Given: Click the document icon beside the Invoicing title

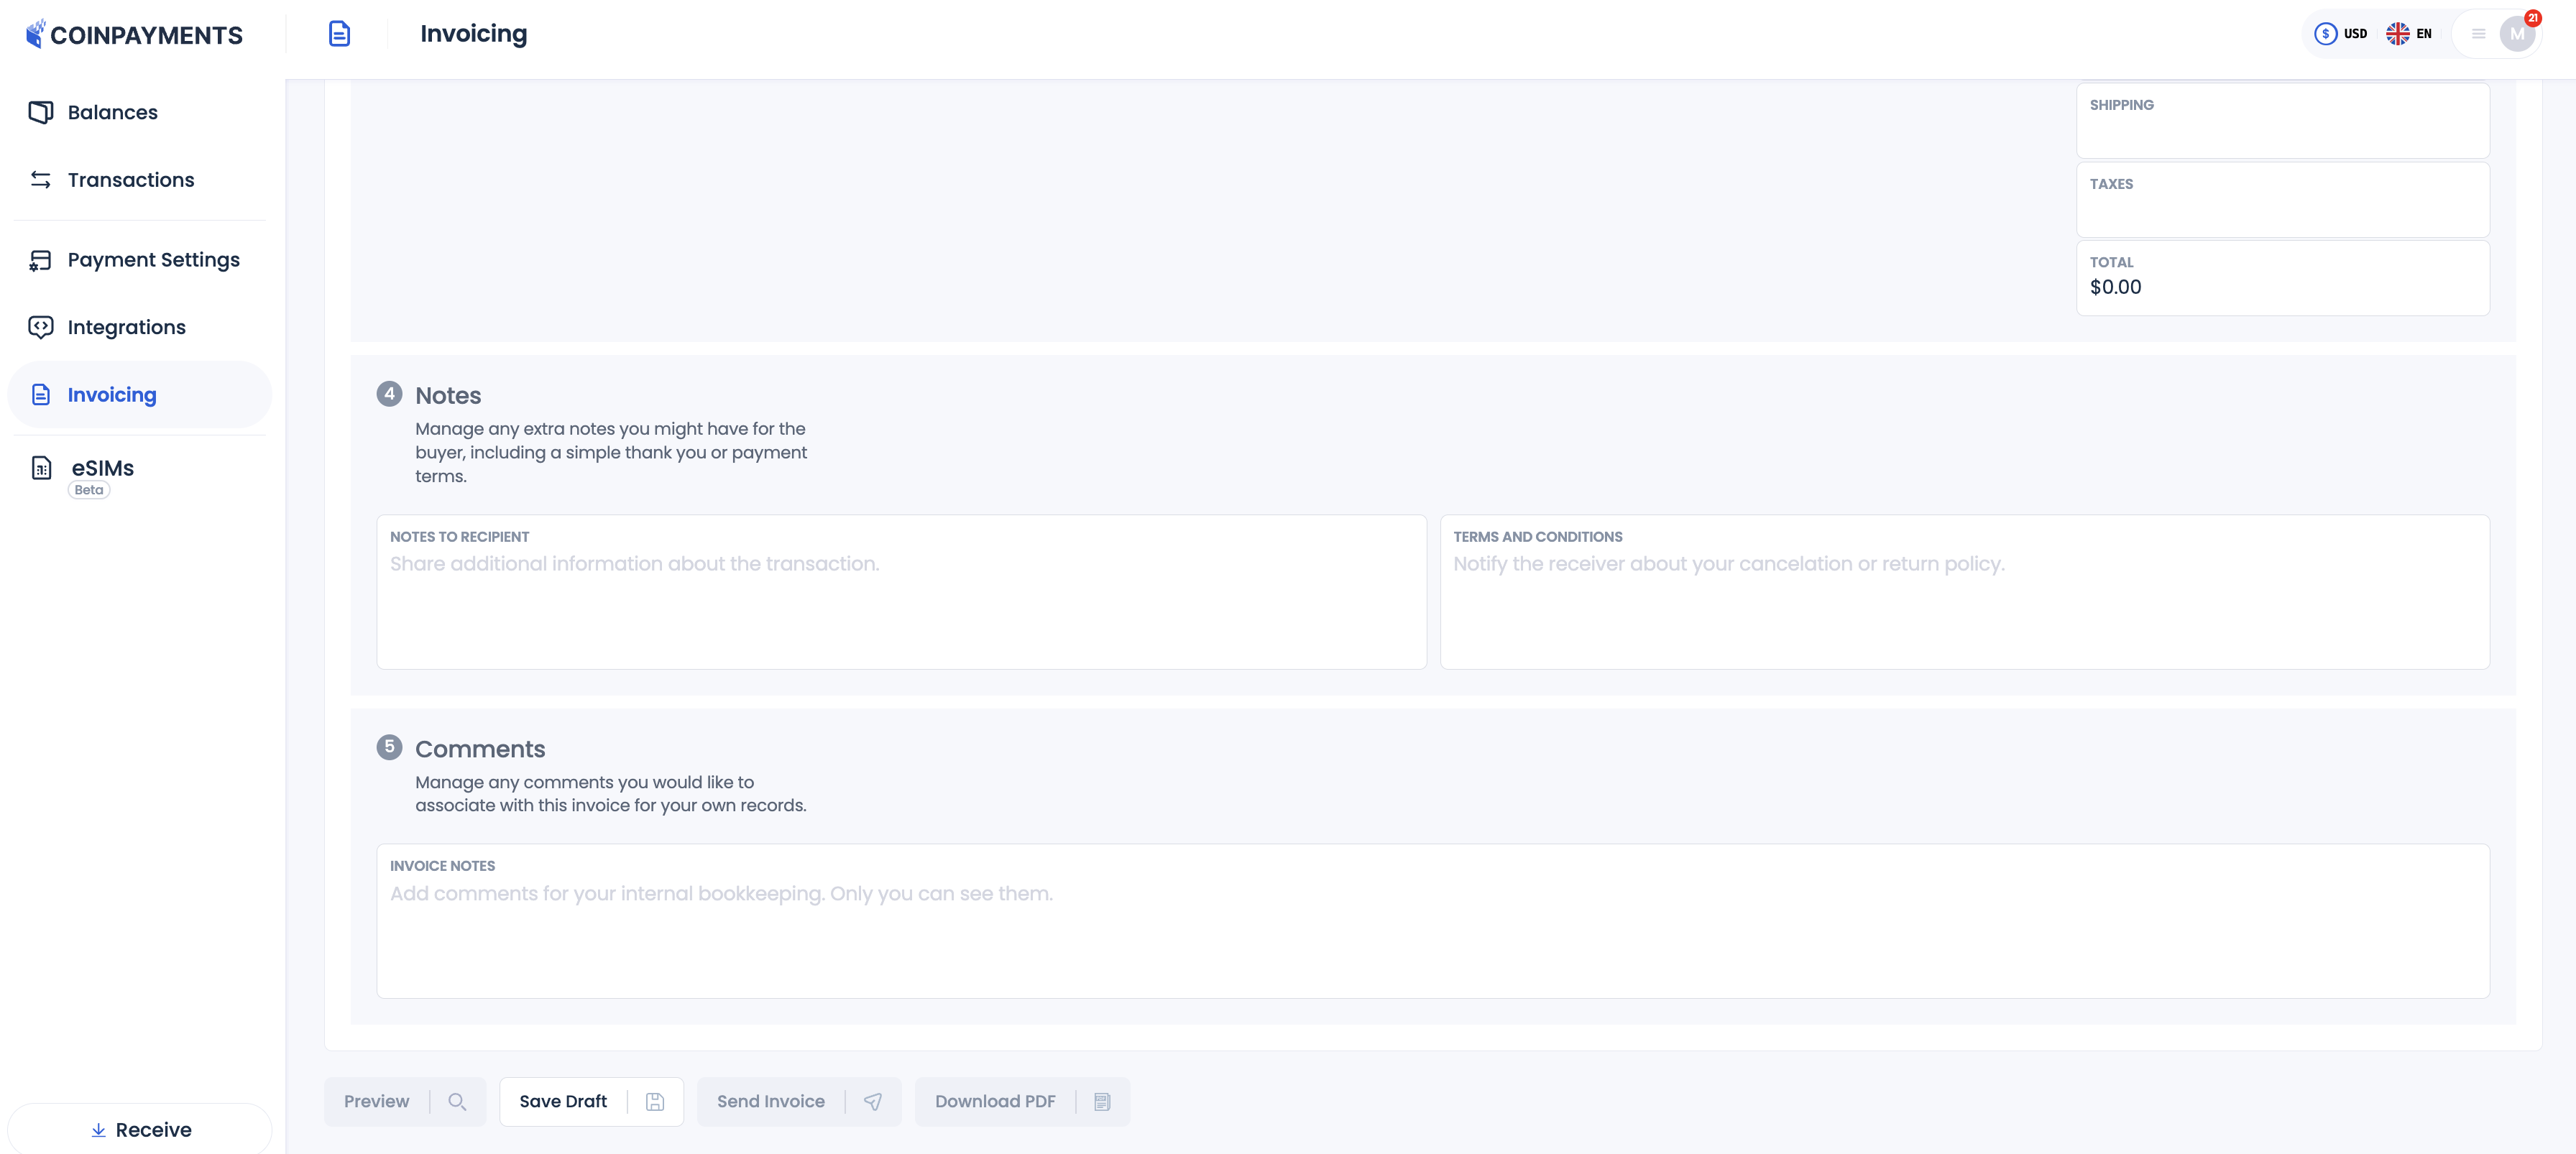Looking at the screenshot, I should pos(340,33).
